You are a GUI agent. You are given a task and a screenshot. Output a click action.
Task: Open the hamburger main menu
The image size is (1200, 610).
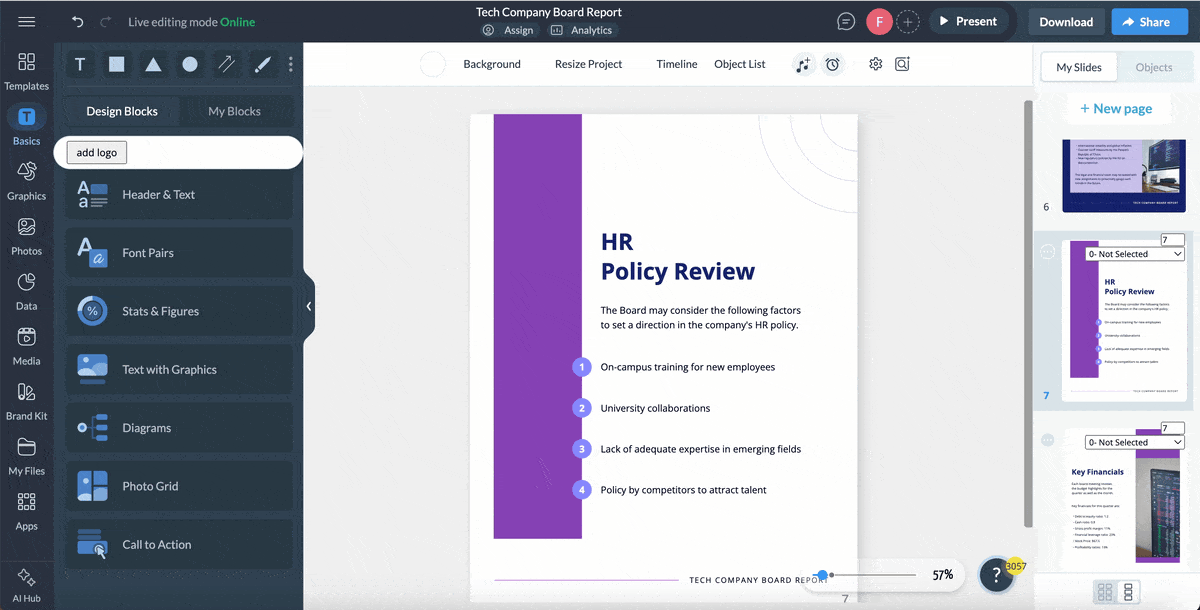coord(27,22)
